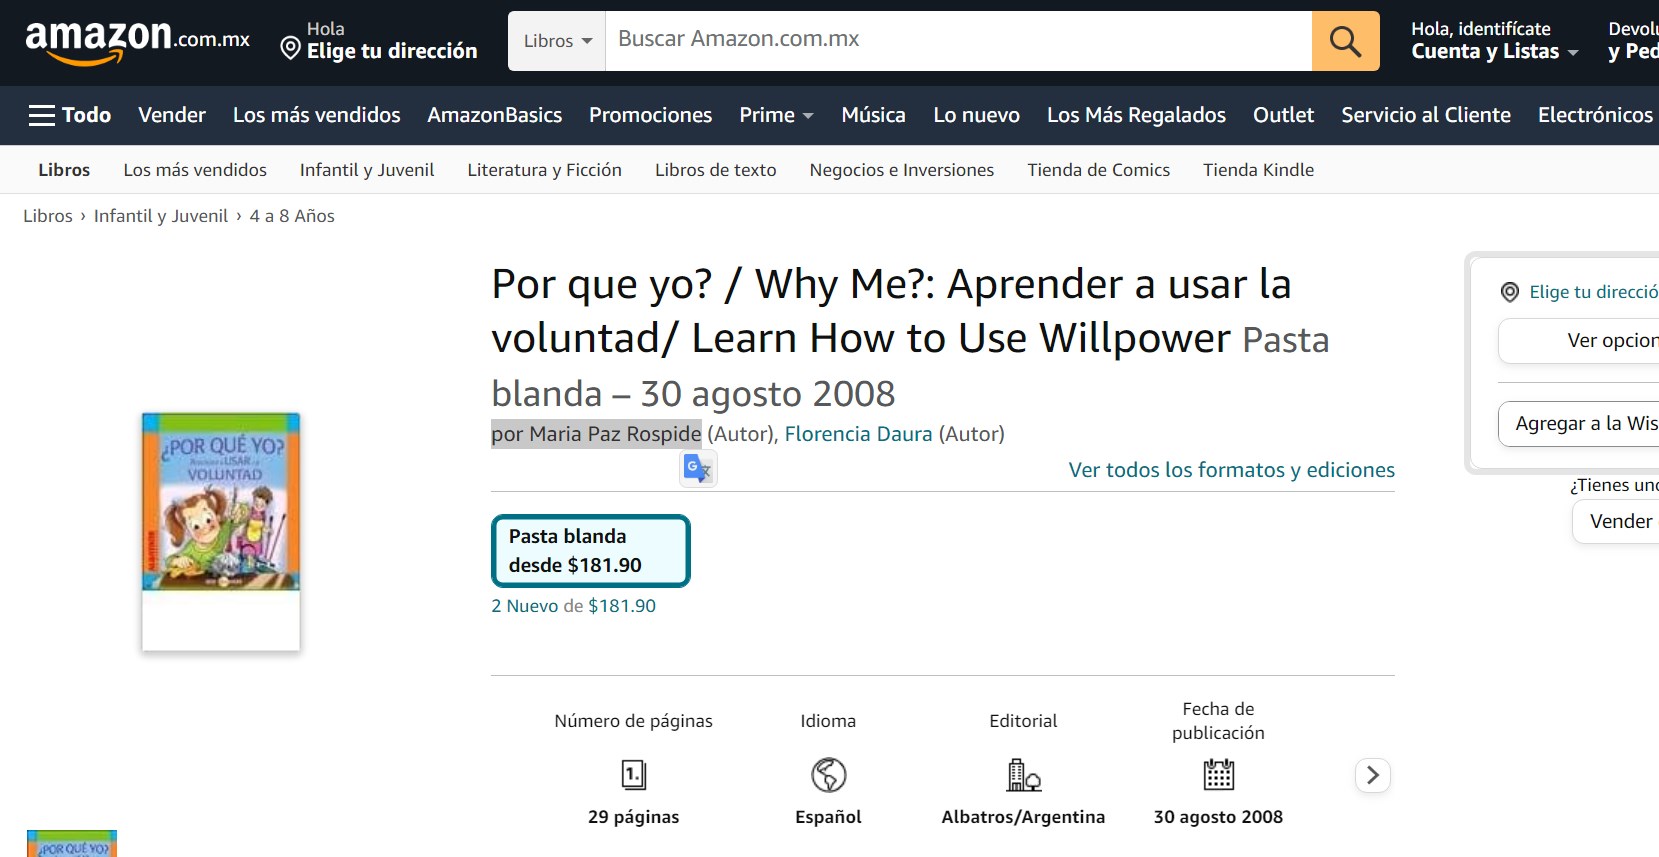Image resolution: width=1659 pixels, height=857 pixels.
Task: Click the 29 páginas value
Action: tap(633, 817)
